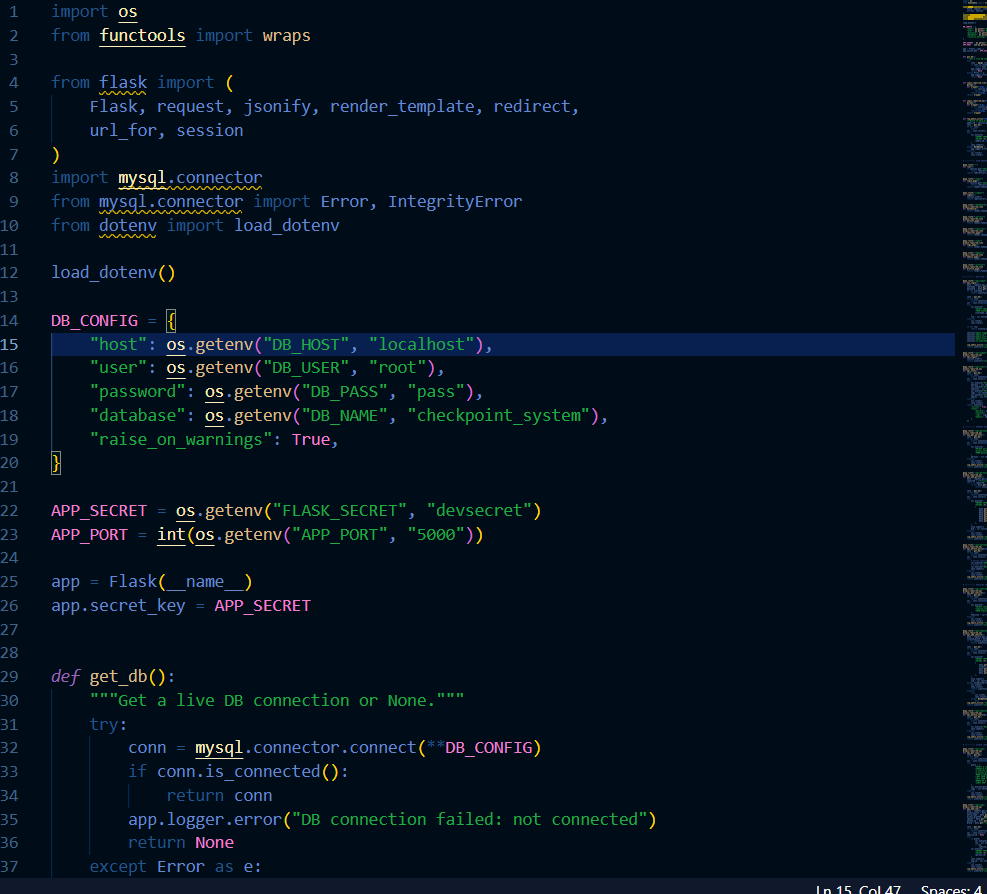This screenshot has height=894, width=987.
Task: Click line number 37 beside the except clause
Action: tap(9, 867)
